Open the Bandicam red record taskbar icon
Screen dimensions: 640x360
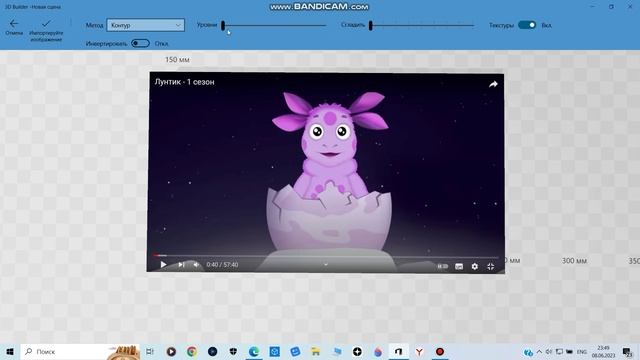click(x=440, y=351)
